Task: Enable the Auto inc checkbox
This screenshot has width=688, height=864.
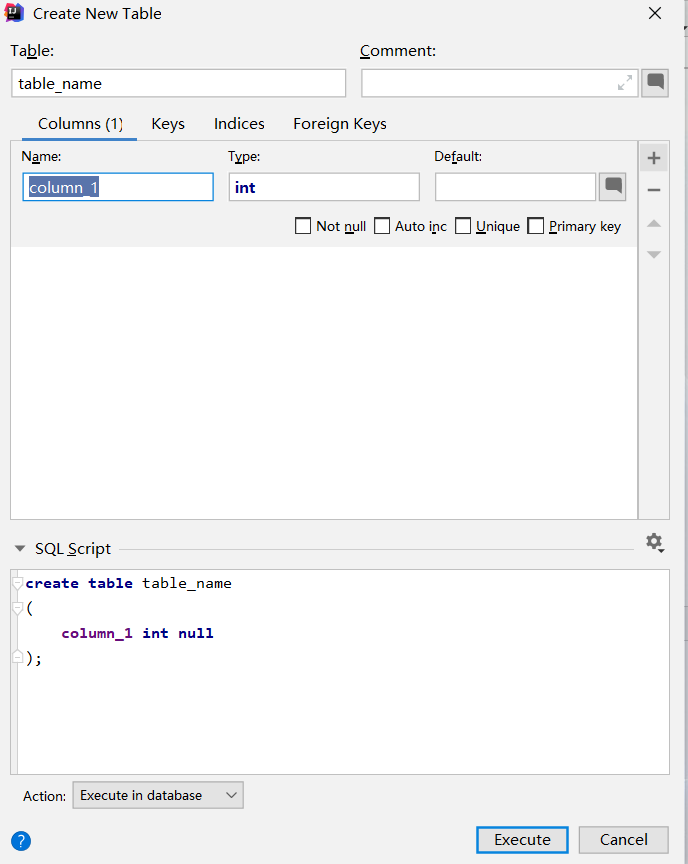Action: [x=382, y=226]
